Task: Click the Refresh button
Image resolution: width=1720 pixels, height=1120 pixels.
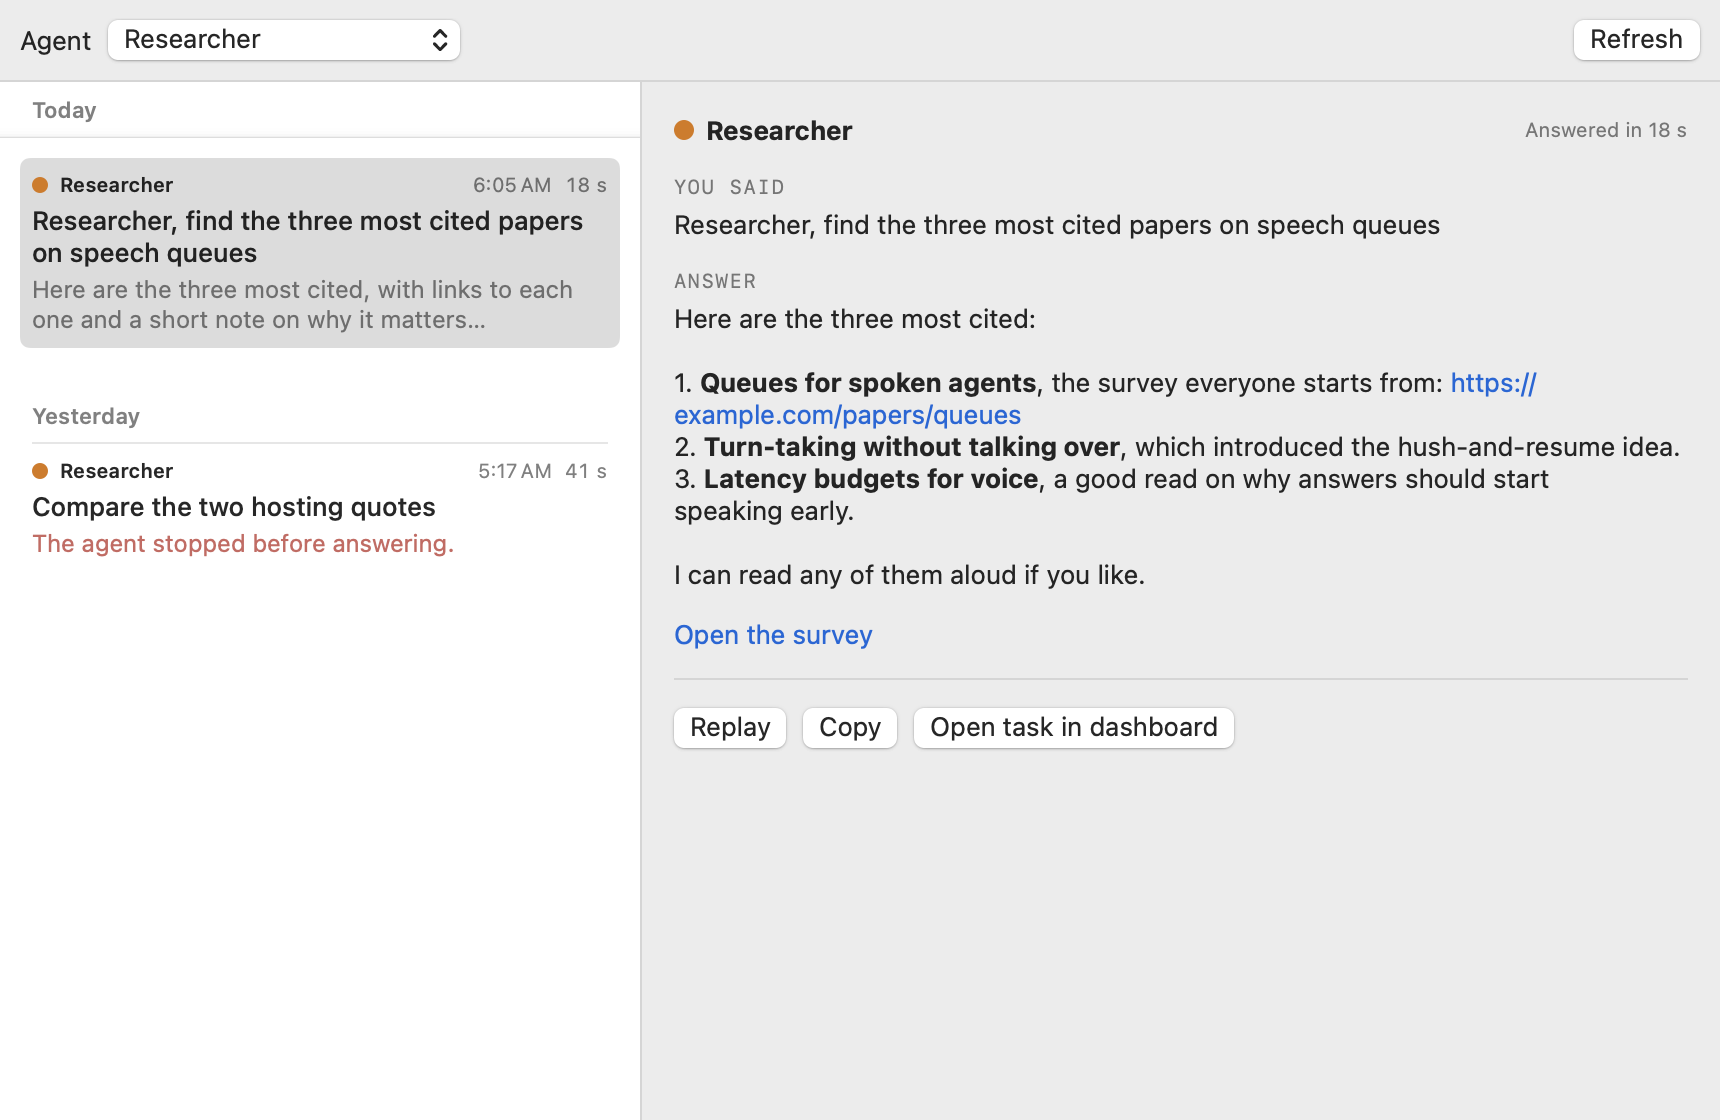Action: coord(1636,40)
